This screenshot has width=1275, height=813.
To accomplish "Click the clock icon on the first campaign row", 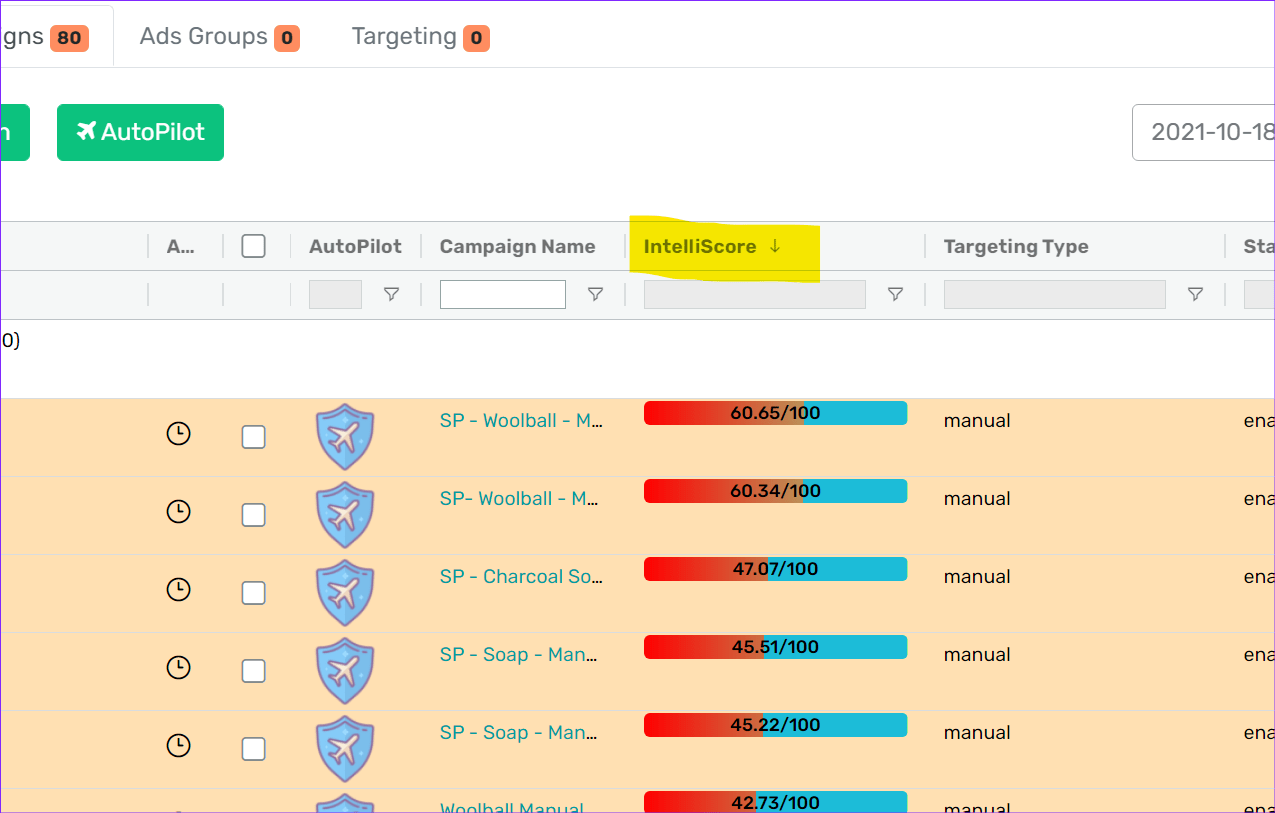I will 178,433.
